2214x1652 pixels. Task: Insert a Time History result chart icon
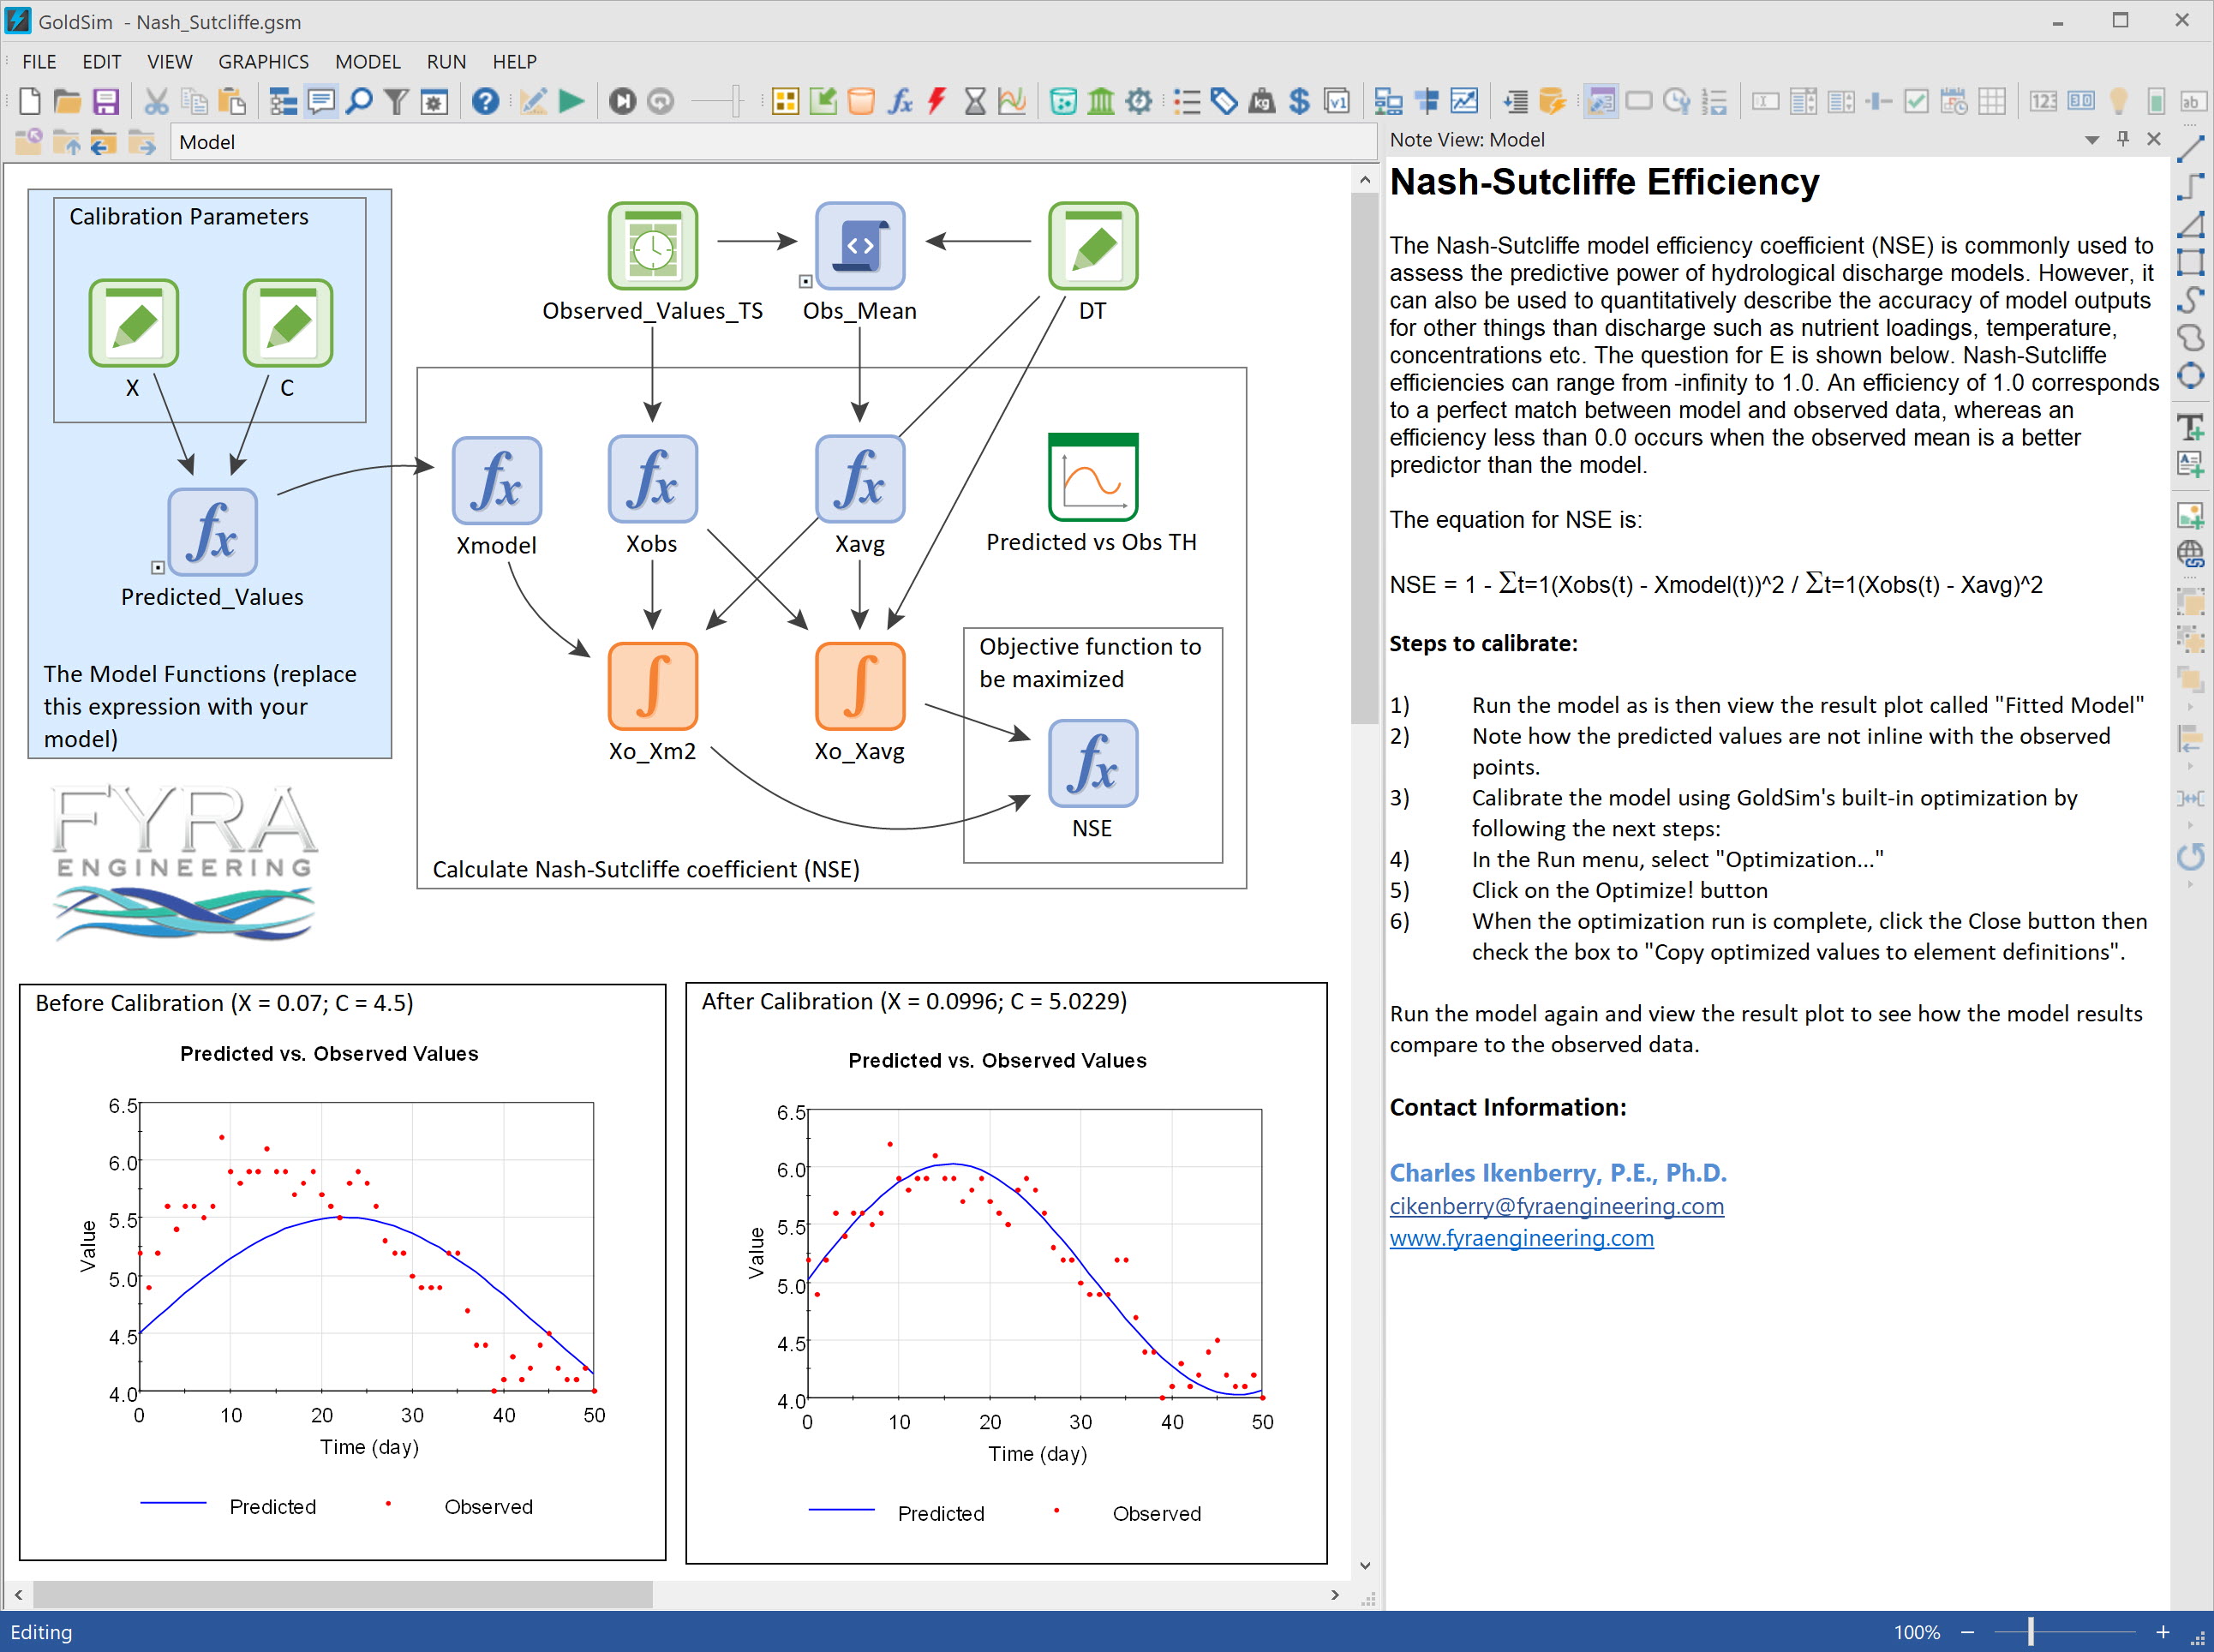click(x=1012, y=101)
